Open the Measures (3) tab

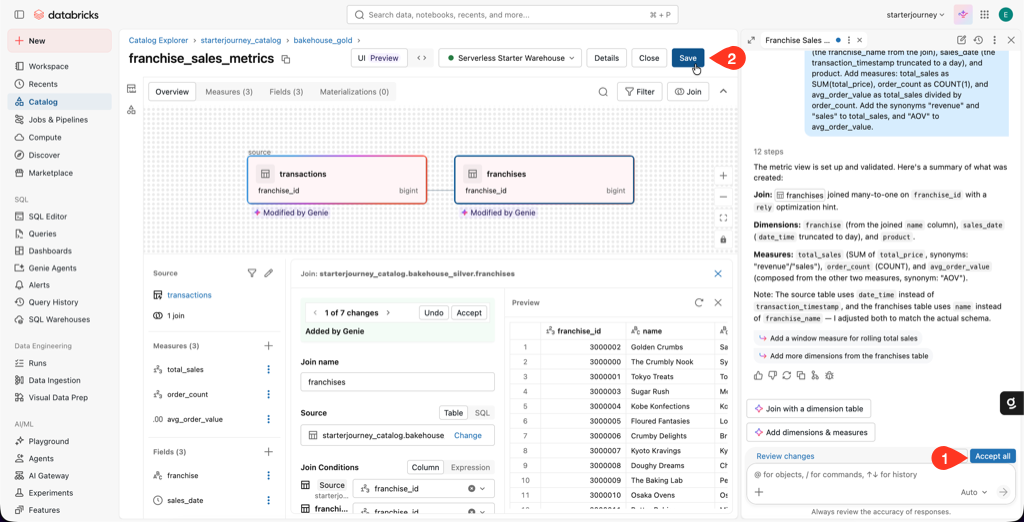coord(229,92)
